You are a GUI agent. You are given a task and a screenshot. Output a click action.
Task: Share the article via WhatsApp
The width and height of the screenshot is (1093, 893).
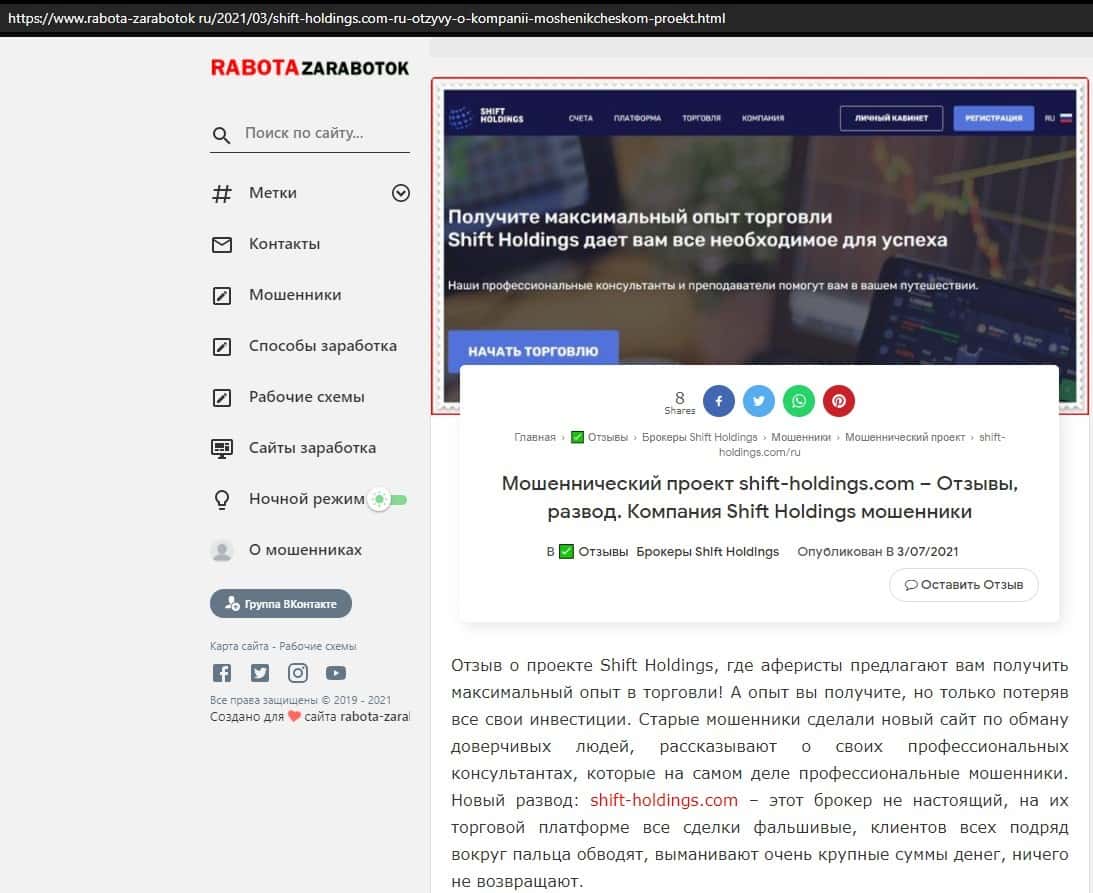pyautogui.click(x=799, y=401)
